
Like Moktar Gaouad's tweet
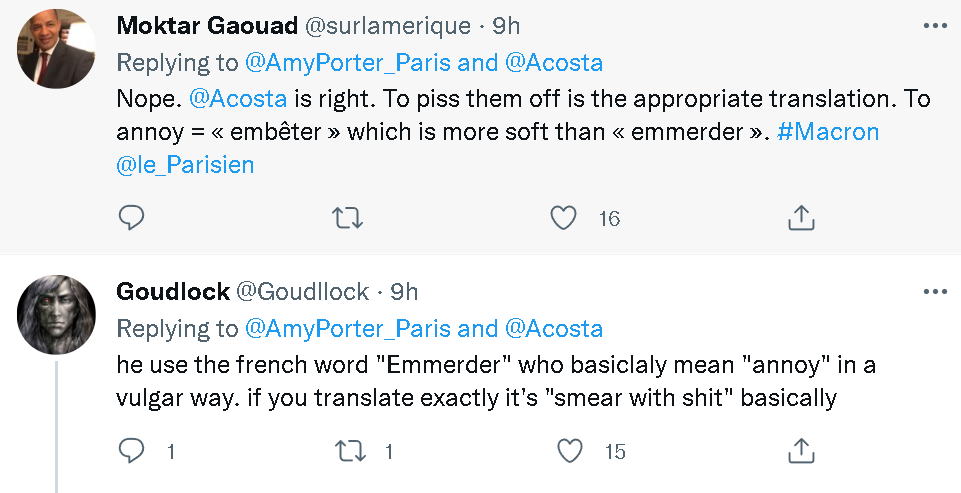pos(565,216)
